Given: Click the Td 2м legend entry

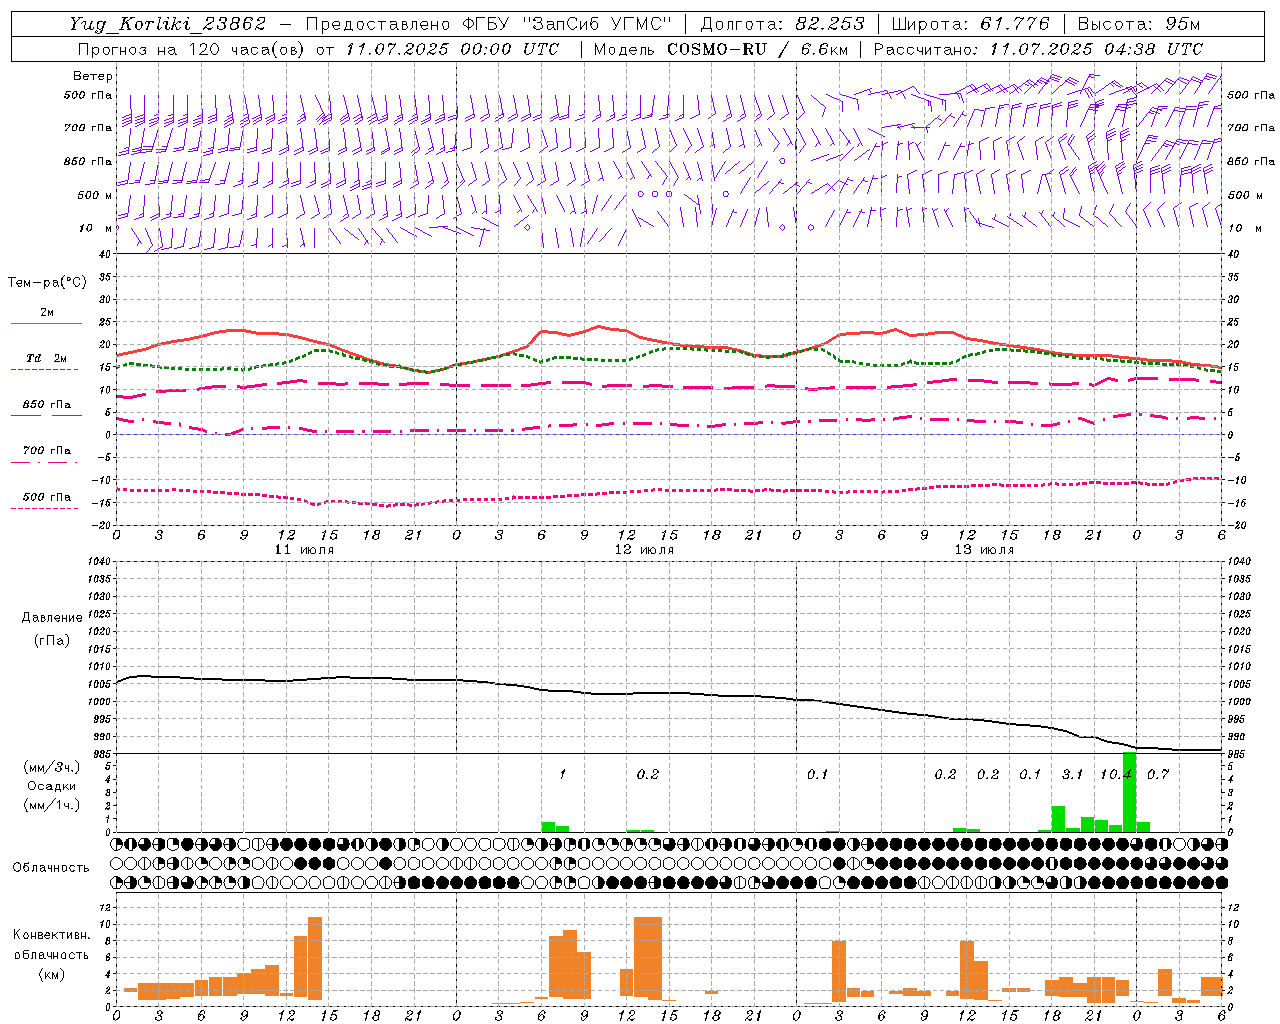Looking at the screenshot, I should pos(46,358).
